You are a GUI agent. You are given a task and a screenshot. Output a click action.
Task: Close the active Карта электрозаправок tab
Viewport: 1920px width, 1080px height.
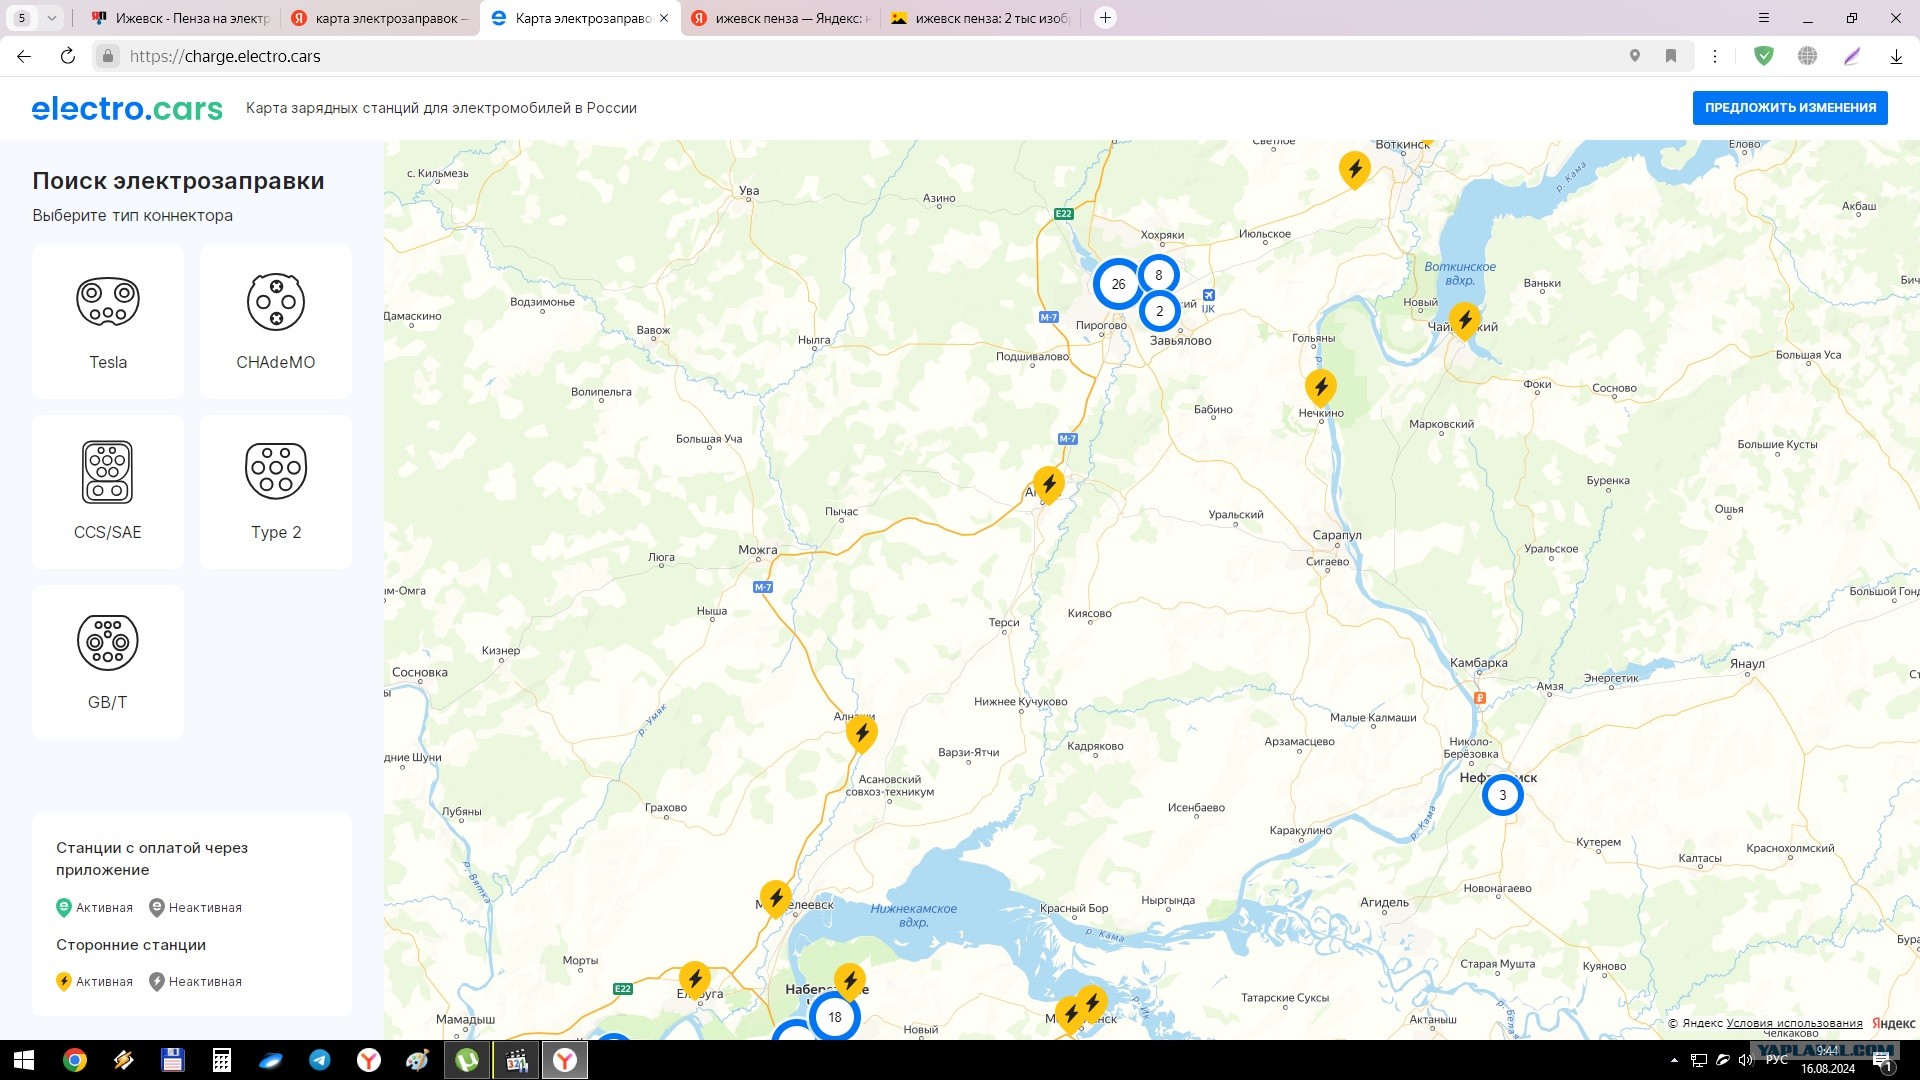click(x=664, y=18)
